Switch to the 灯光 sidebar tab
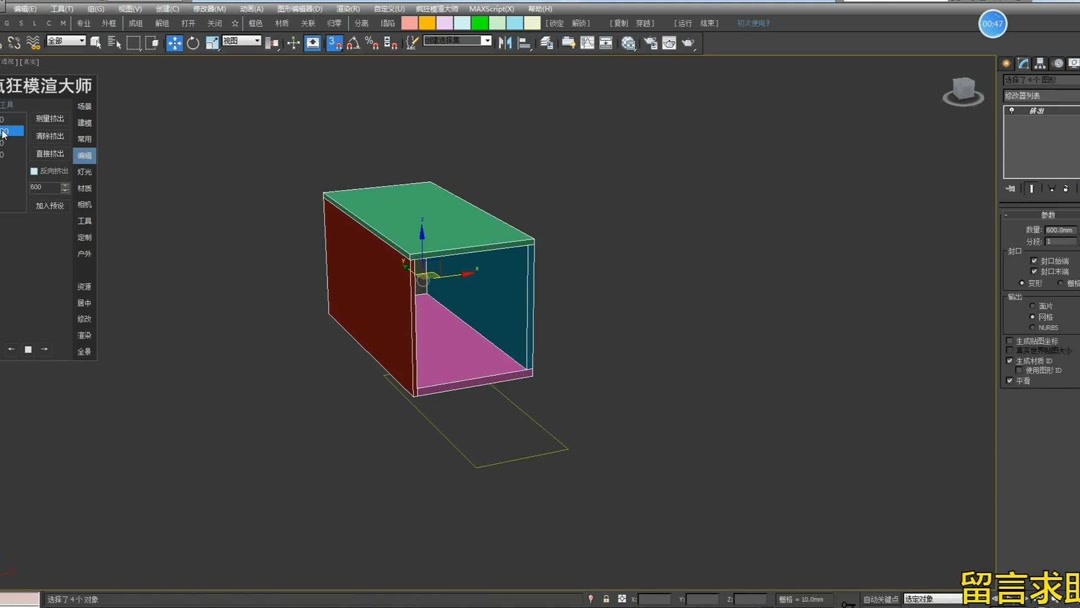This screenshot has width=1080, height=608. point(84,170)
